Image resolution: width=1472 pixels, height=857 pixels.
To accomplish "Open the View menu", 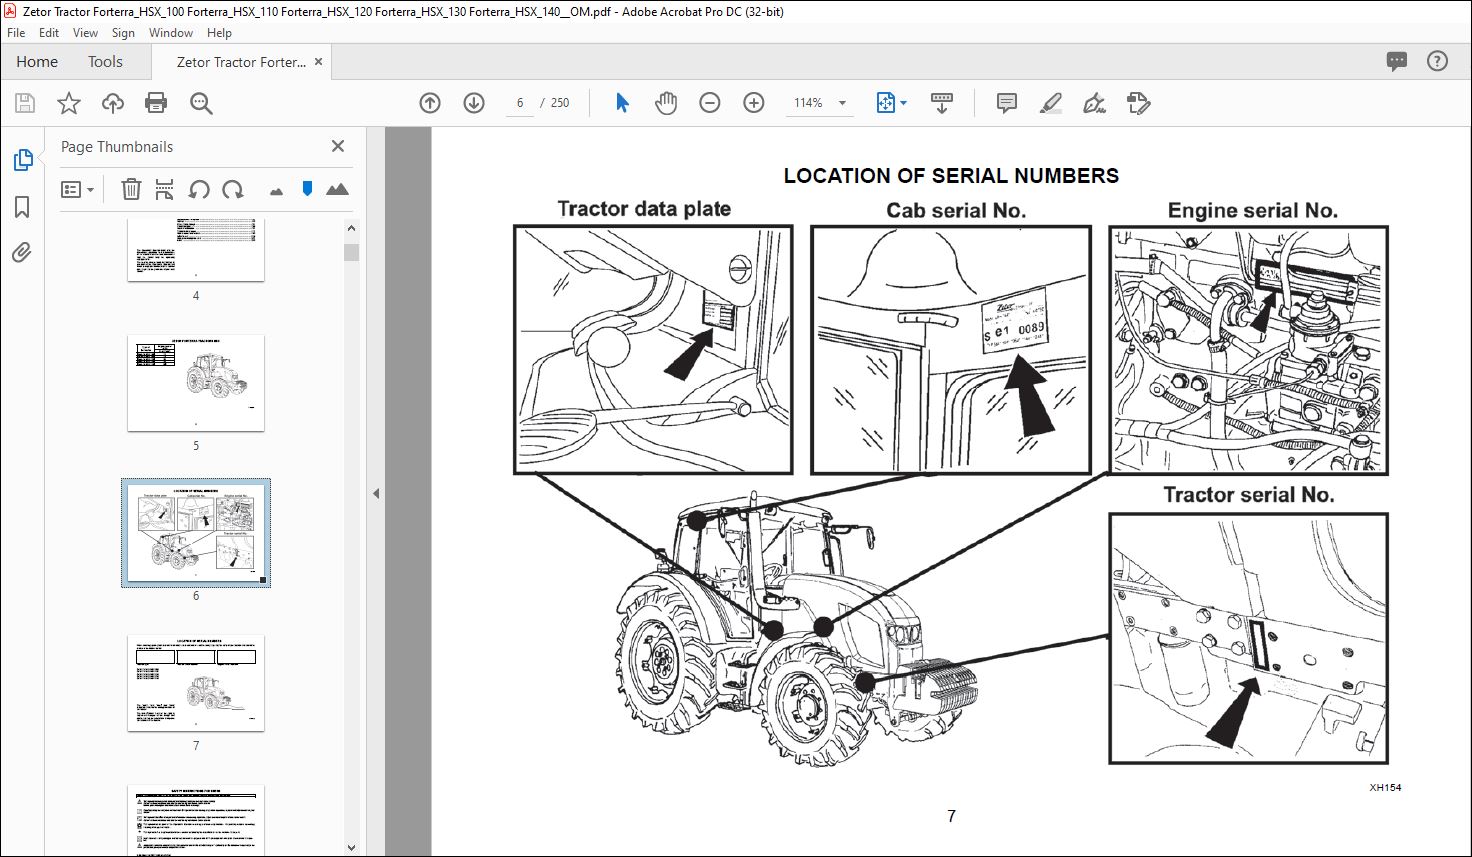I will tap(85, 33).
